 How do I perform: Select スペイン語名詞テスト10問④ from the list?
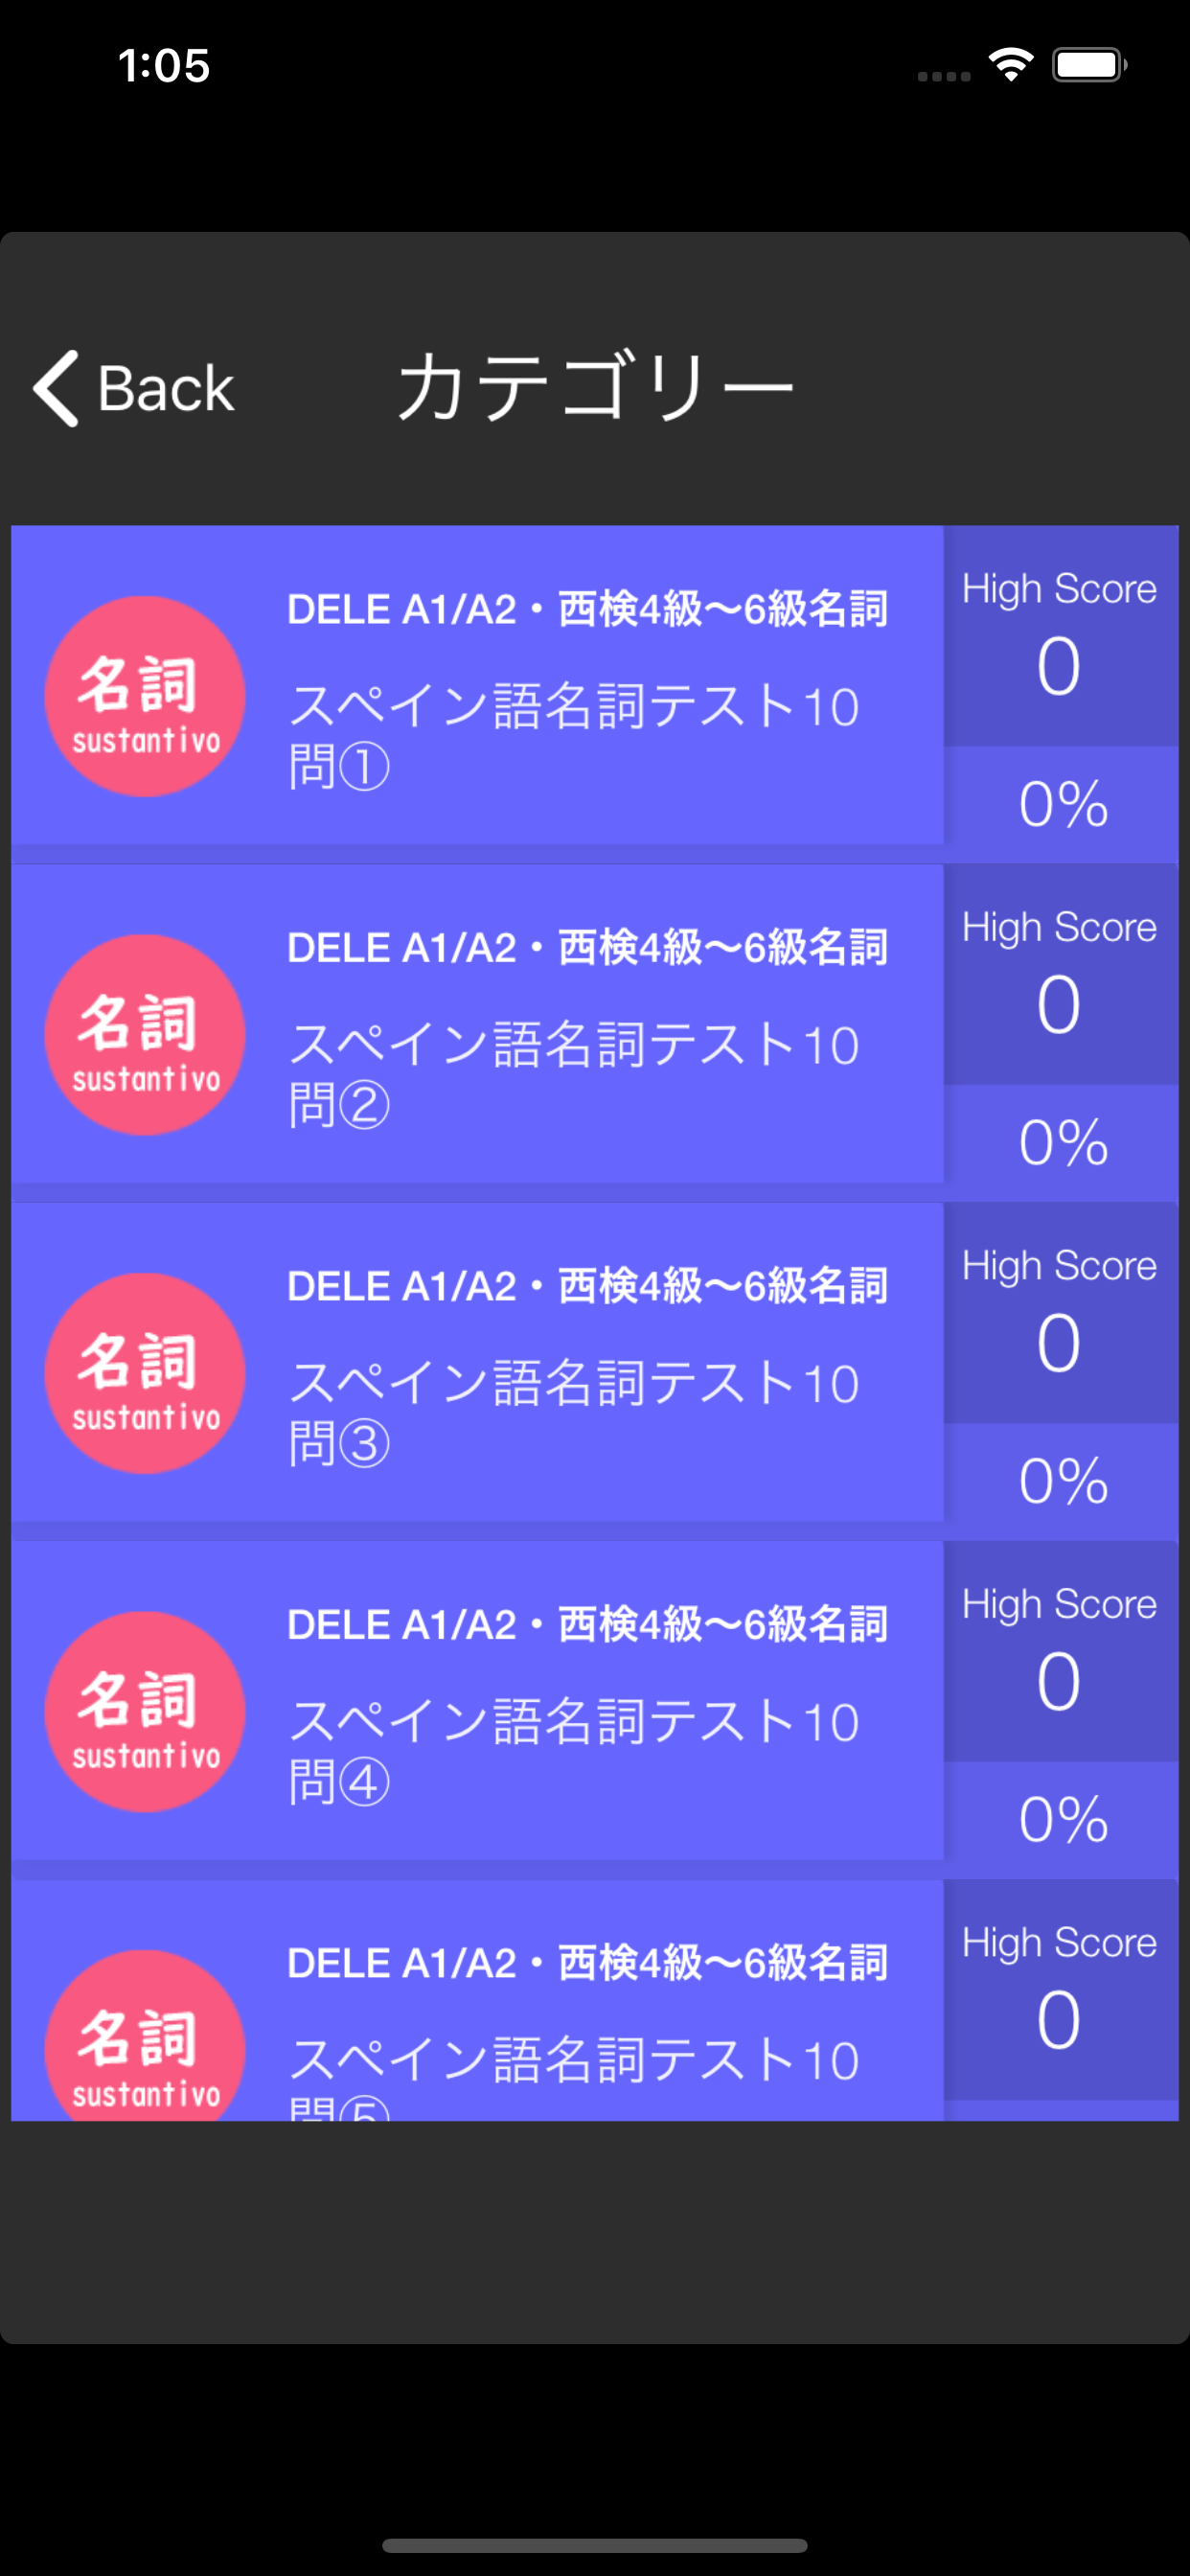(x=574, y=1751)
